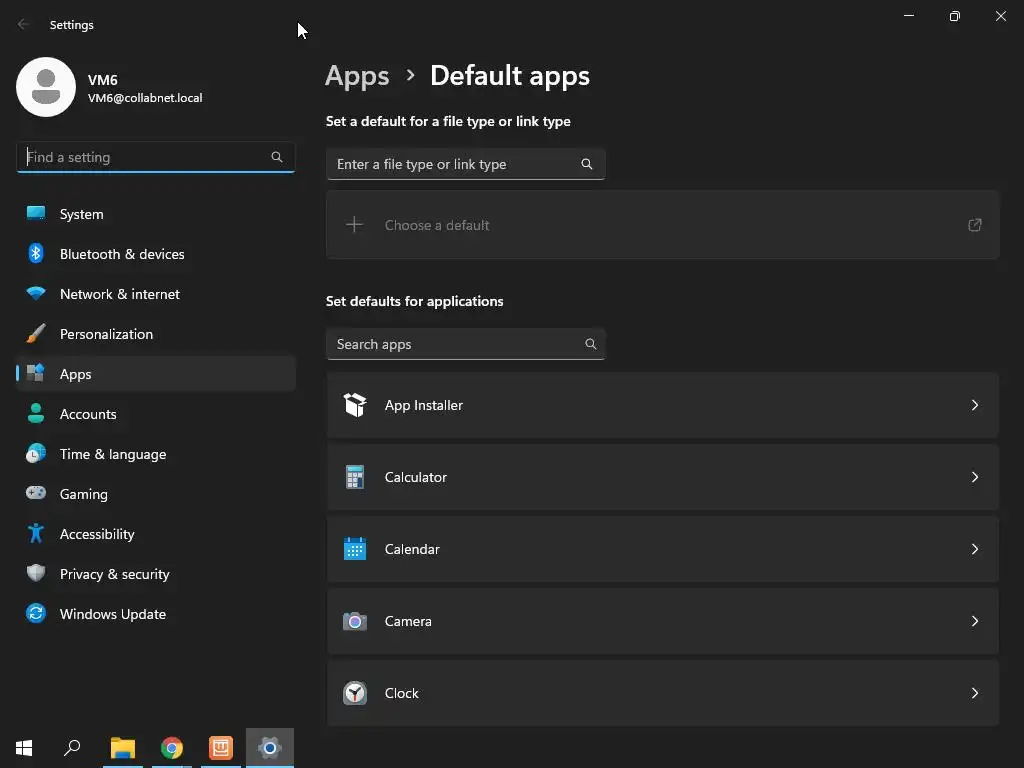
Task: Click the Camera app icon
Action: point(355,621)
